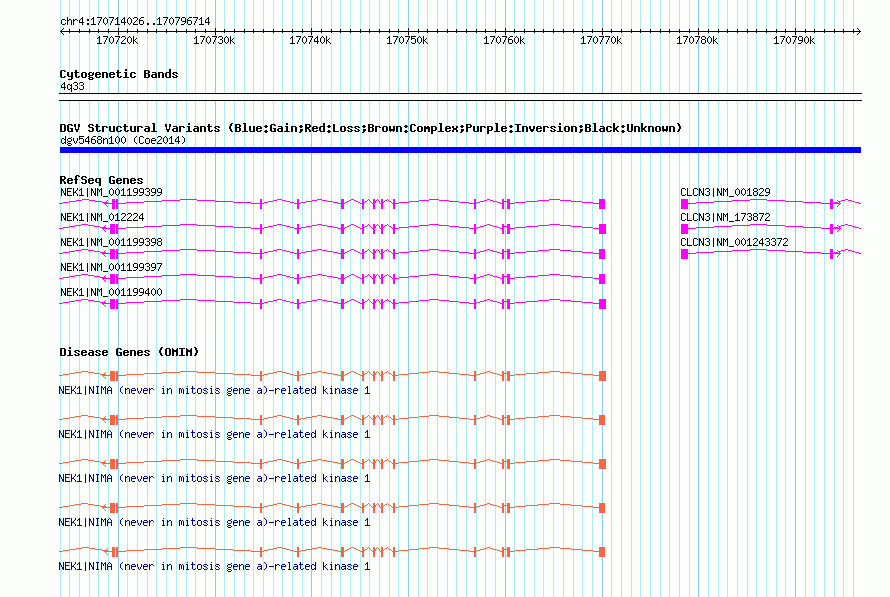Open the topmost NEK1|NIMA OMIM gene description
Image resolution: width=890 pixels, height=597 pixels.
coord(214,390)
